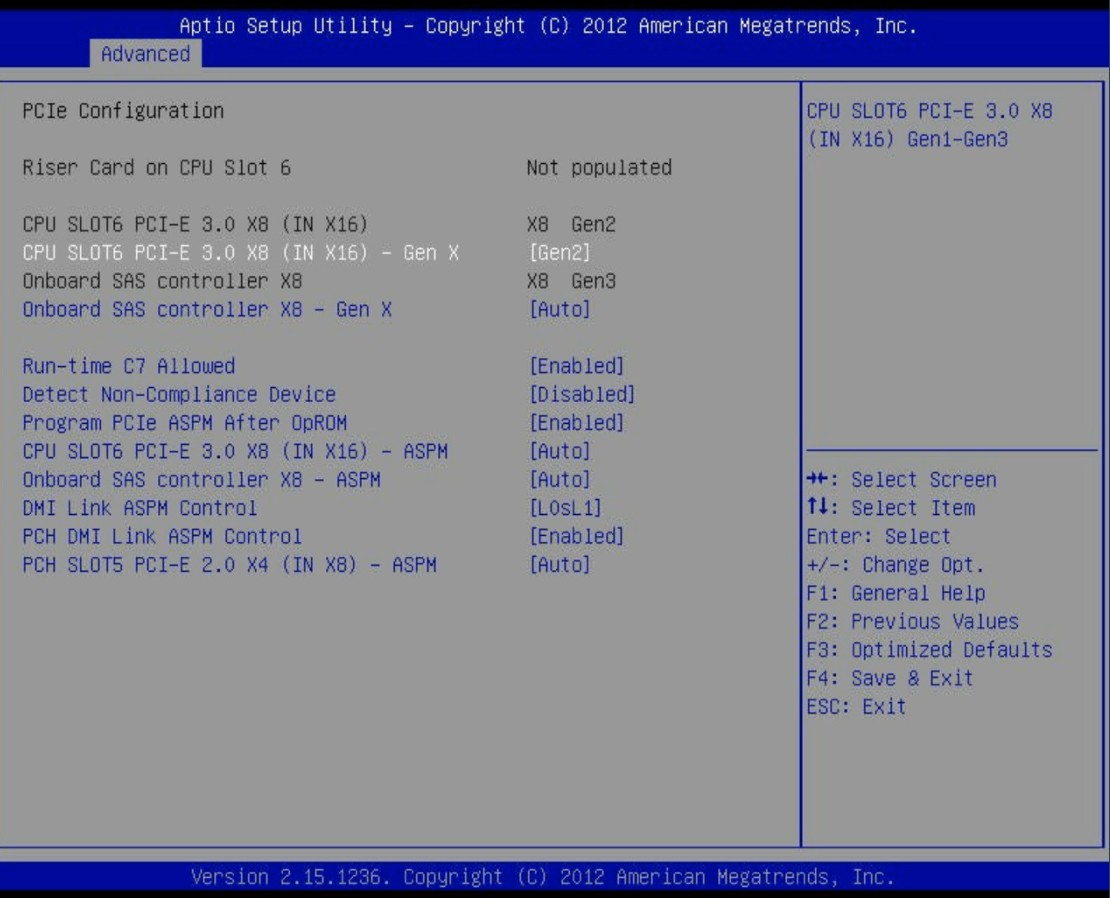Click CPU SLOT6 PCI-E 3.0 X8 (IN X16) info row
Screen dimensions: 1110x898
pos(195,224)
